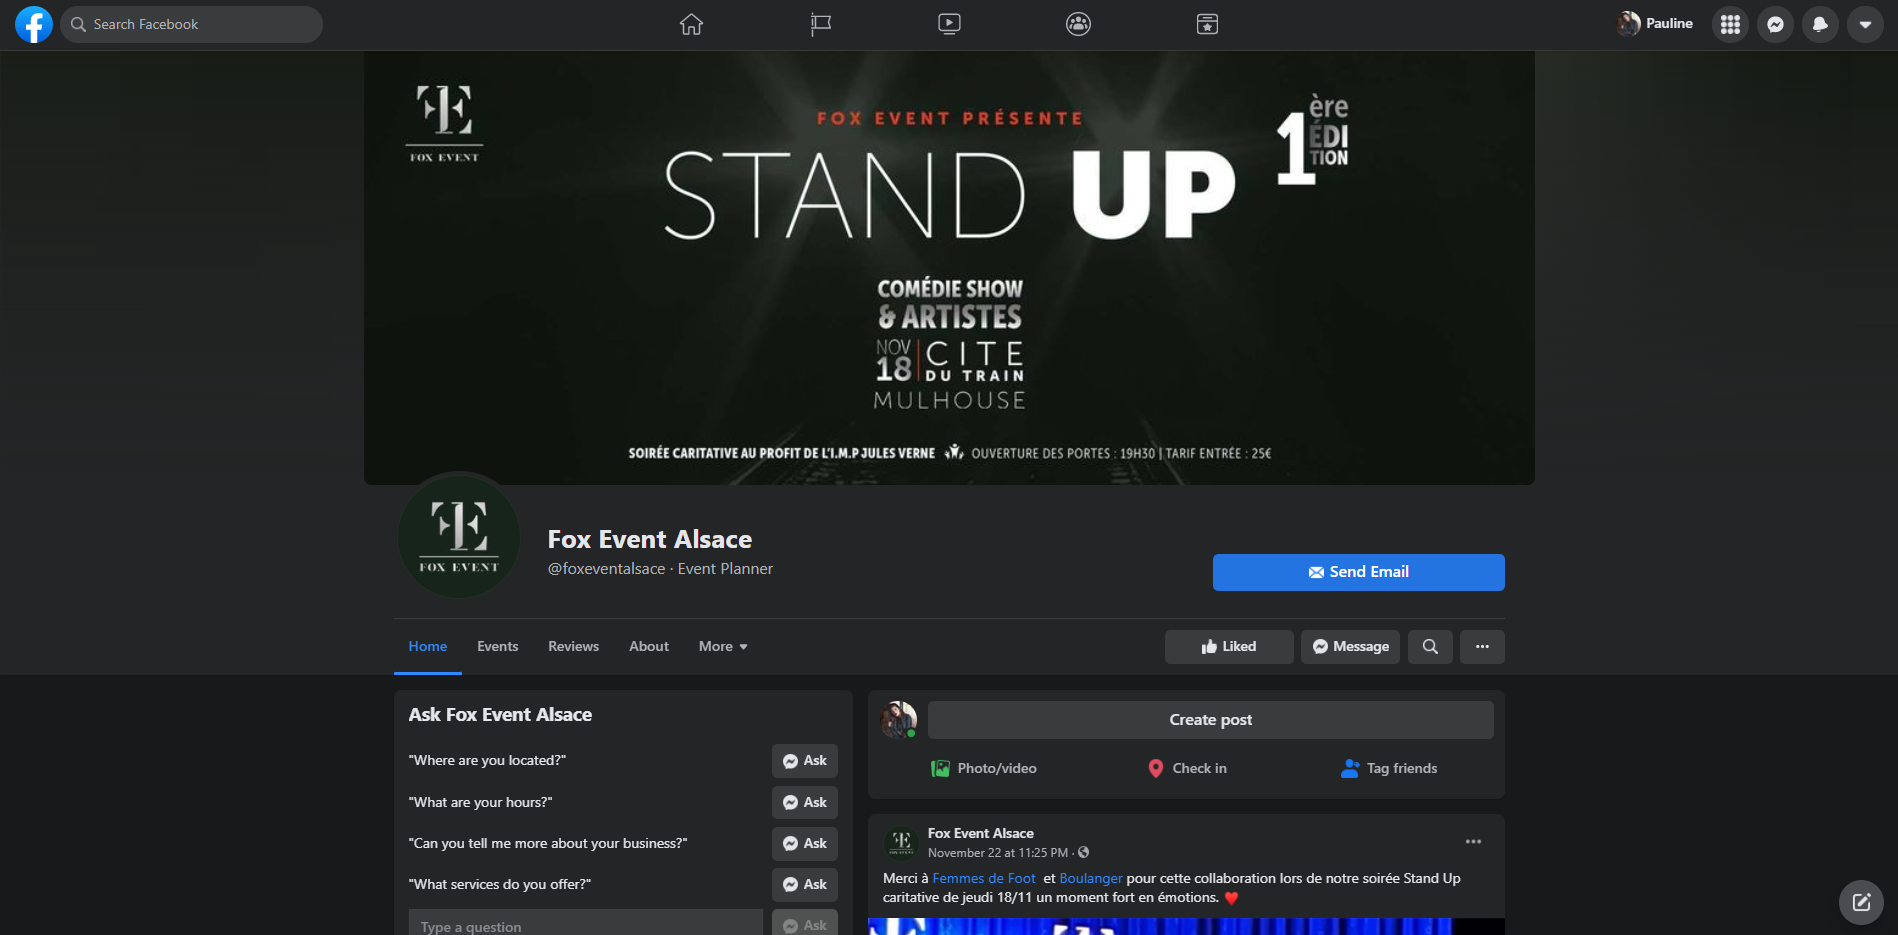Click the Message button
The image size is (1898, 935).
pyautogui.click(x=1350, y=647)
